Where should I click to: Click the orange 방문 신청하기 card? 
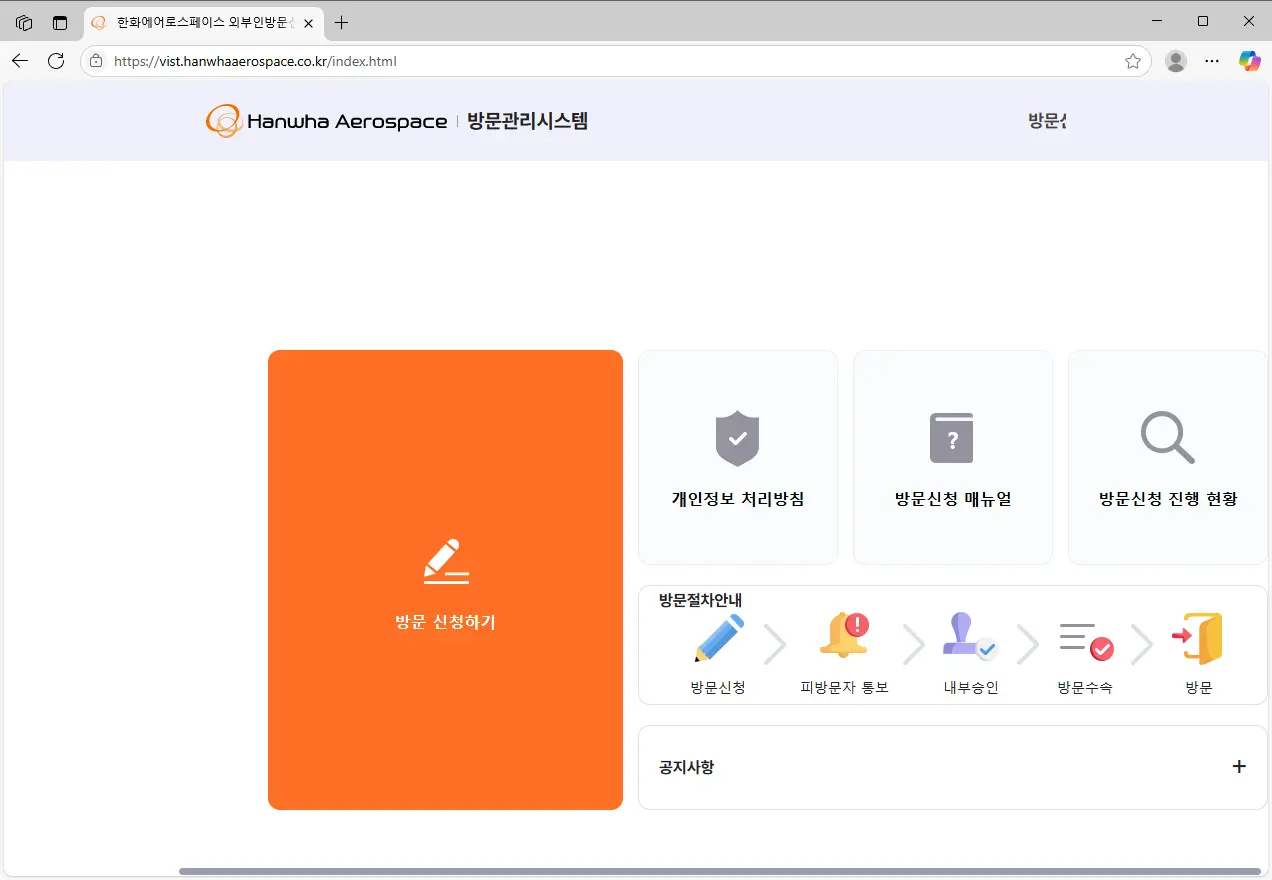click(x=445, y=580)
